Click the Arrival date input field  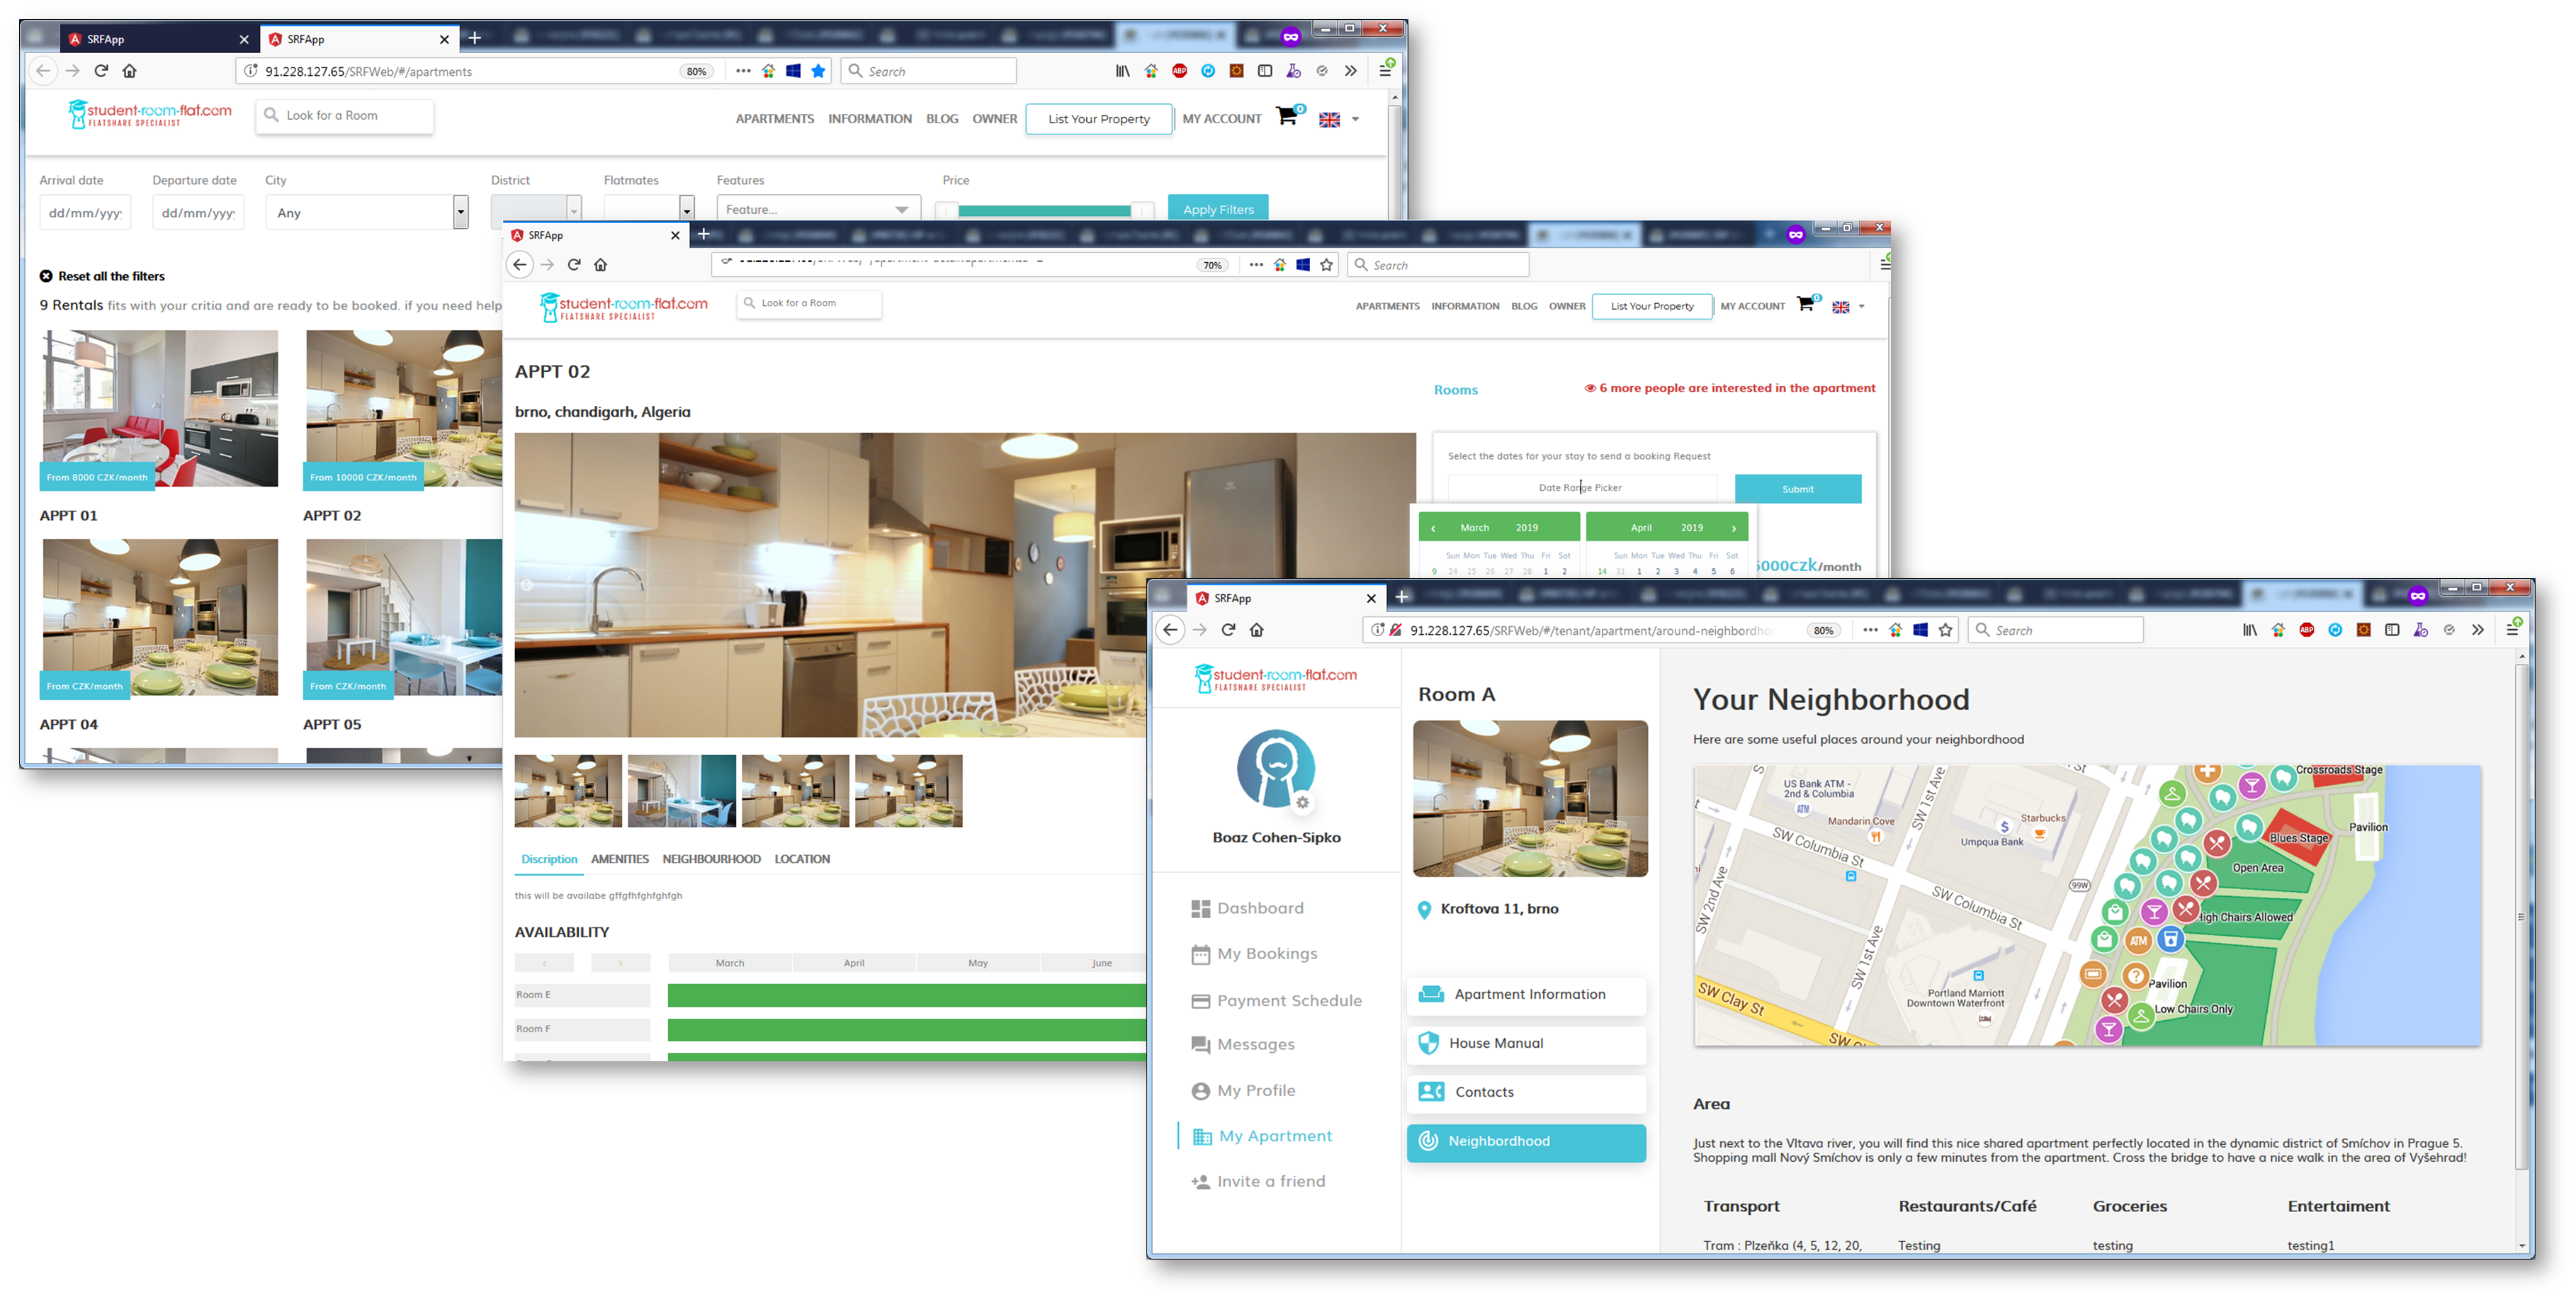point(85,212)
